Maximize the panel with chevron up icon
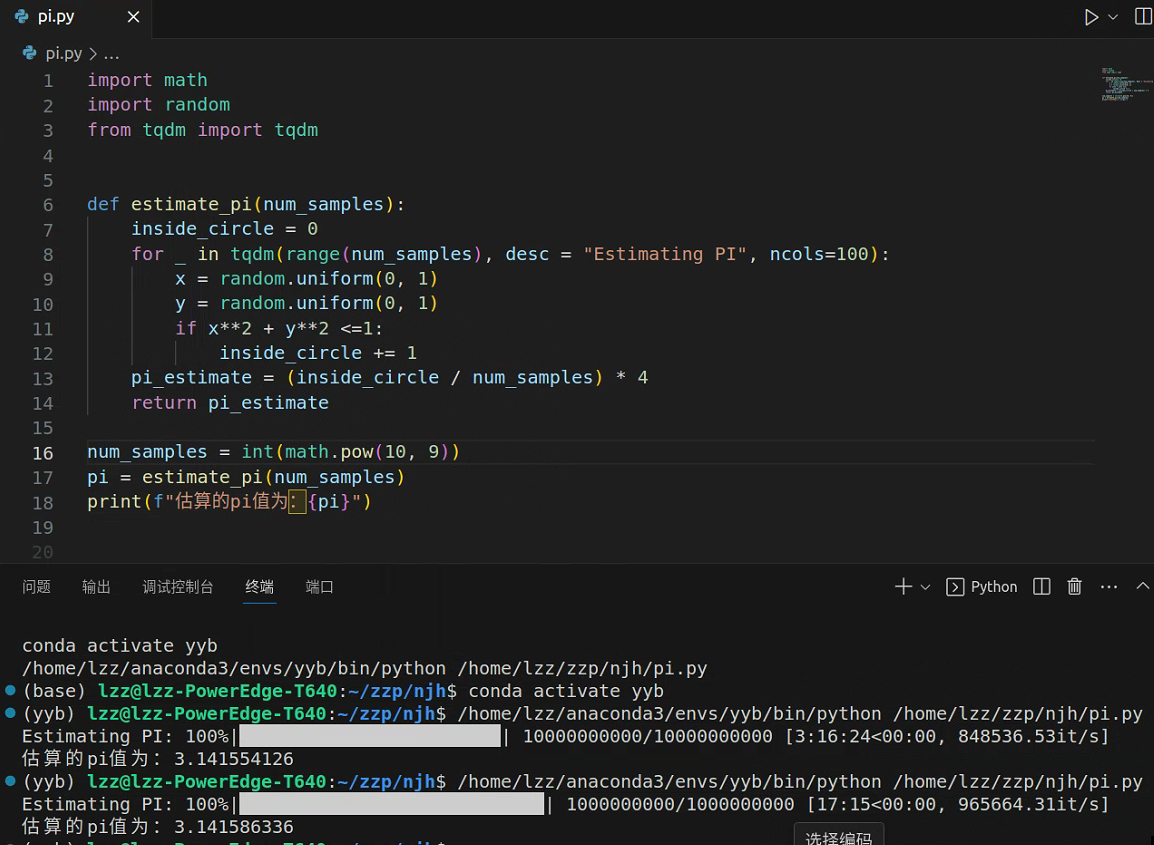This screenshot has width=1154, height=845. pos(1142,587)
